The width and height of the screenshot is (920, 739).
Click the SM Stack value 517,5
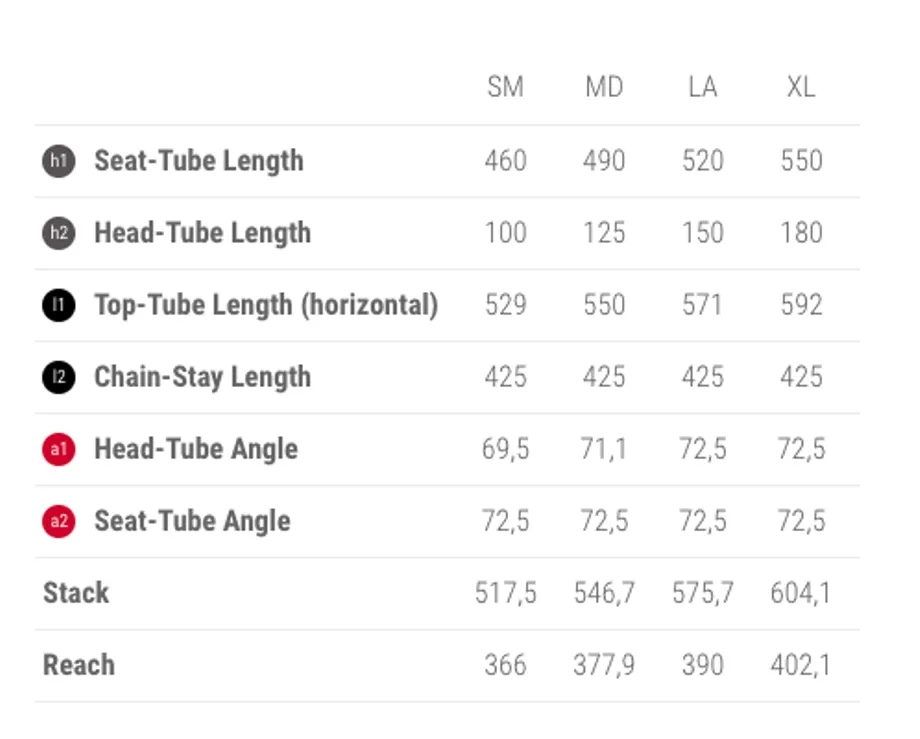(505, 593)
